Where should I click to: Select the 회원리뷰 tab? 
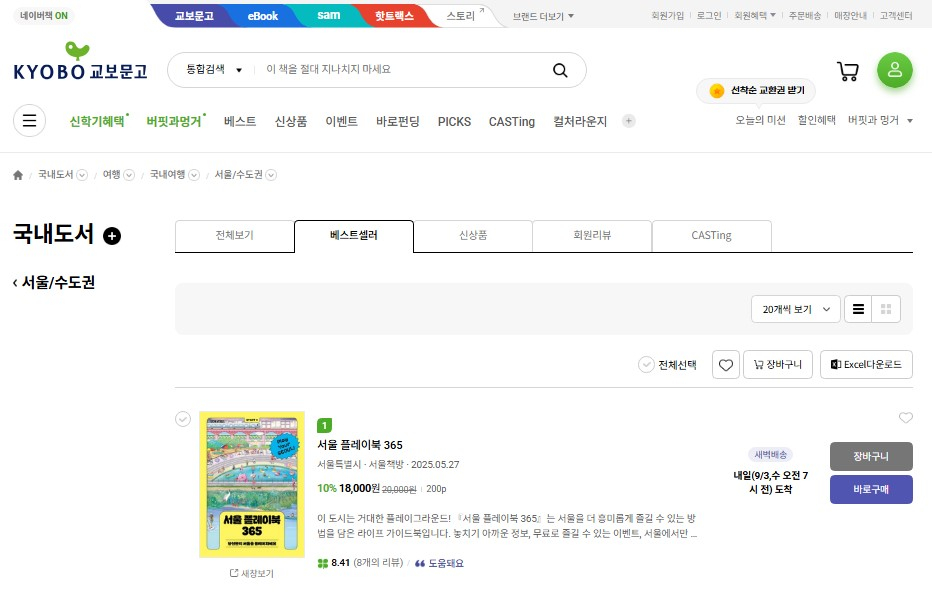pyautogui.click(x=591, y=236)
